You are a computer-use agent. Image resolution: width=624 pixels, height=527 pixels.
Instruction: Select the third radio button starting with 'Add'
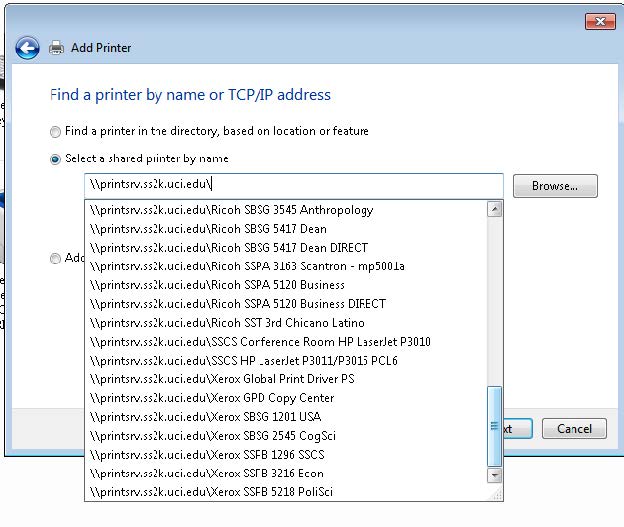(x=55, y=258)
